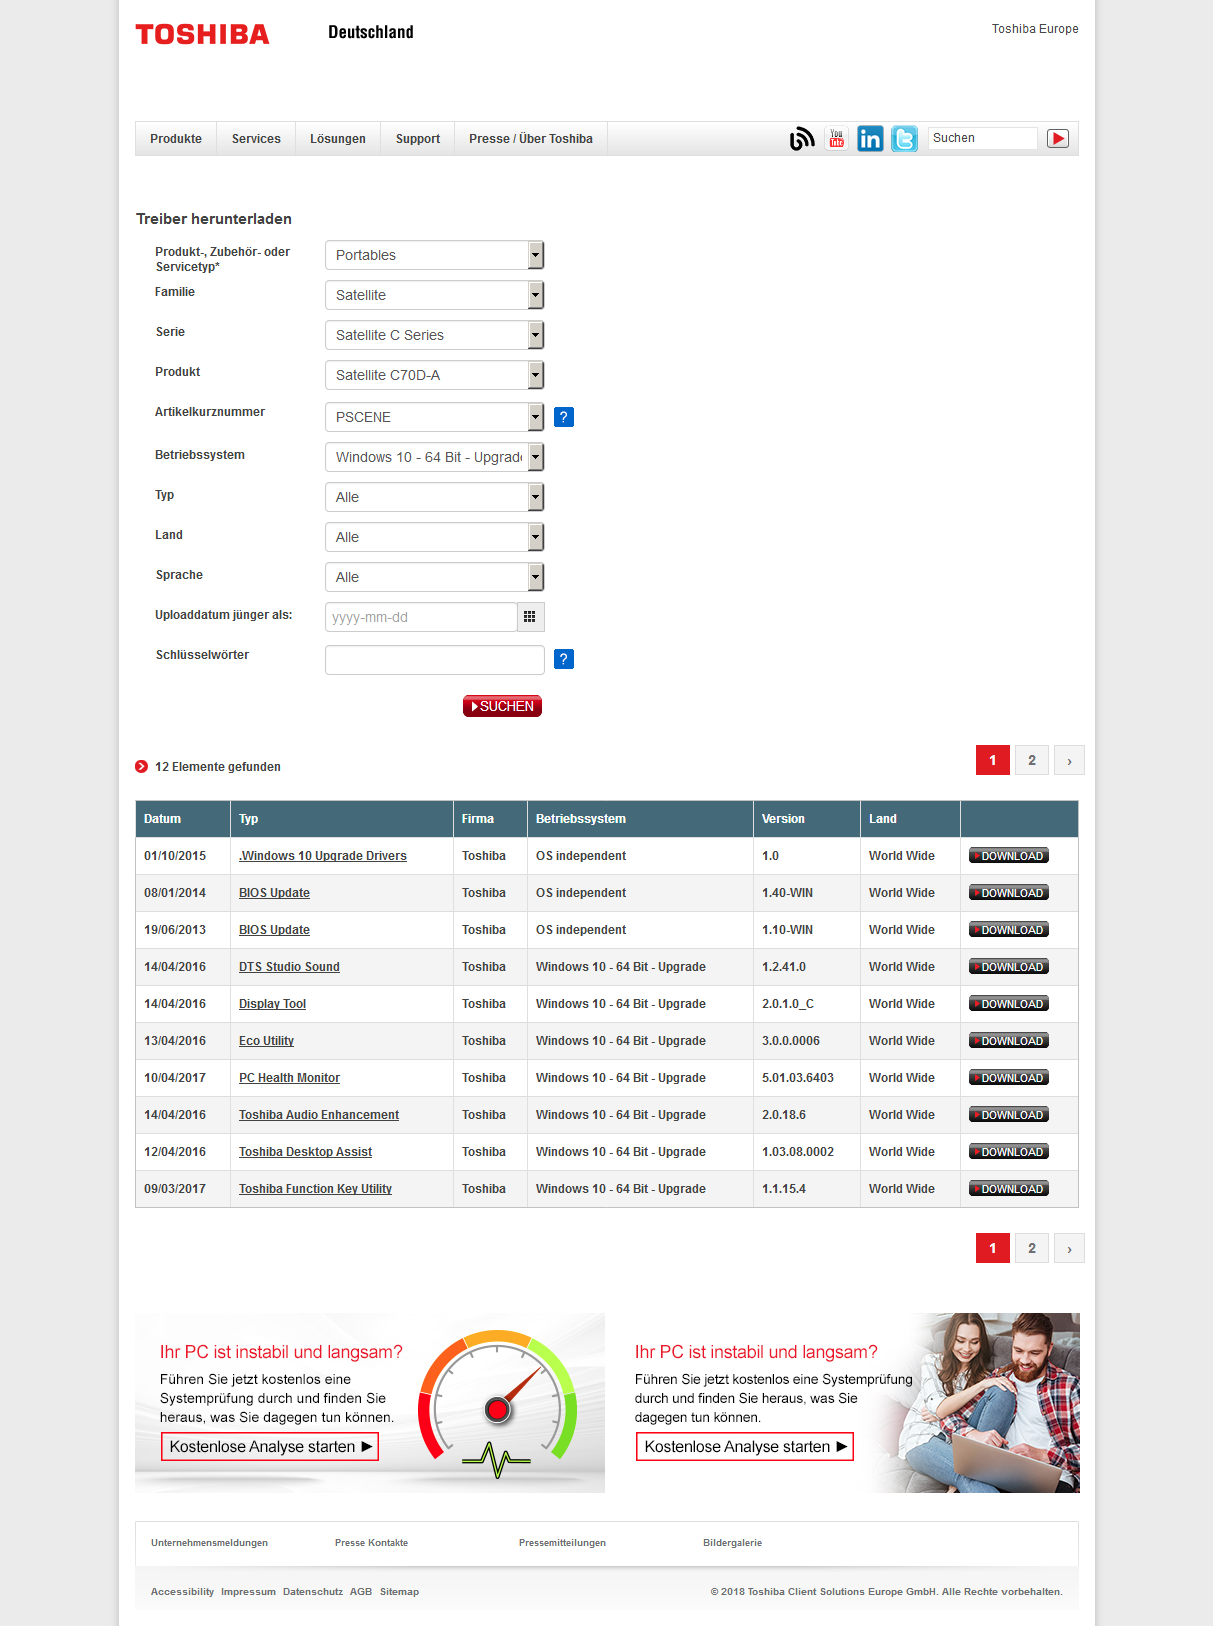The width and height of the screenshot is (1213, 1626).
Task: Go to page 2 in bottom pagination
Action: [x=1032, y=1248]
